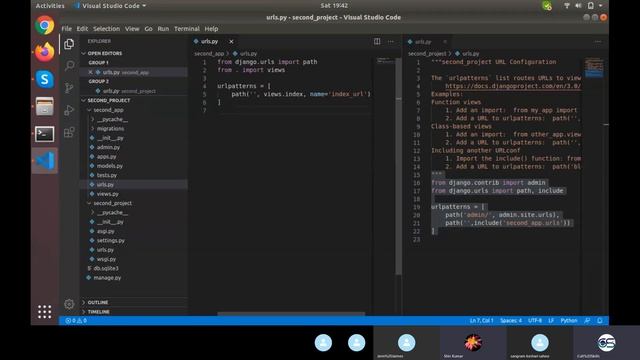Open the Explorer view in the activity bar
Image resolution: width=640 pixels, height=360 pixels.
[x=69, y=44]
